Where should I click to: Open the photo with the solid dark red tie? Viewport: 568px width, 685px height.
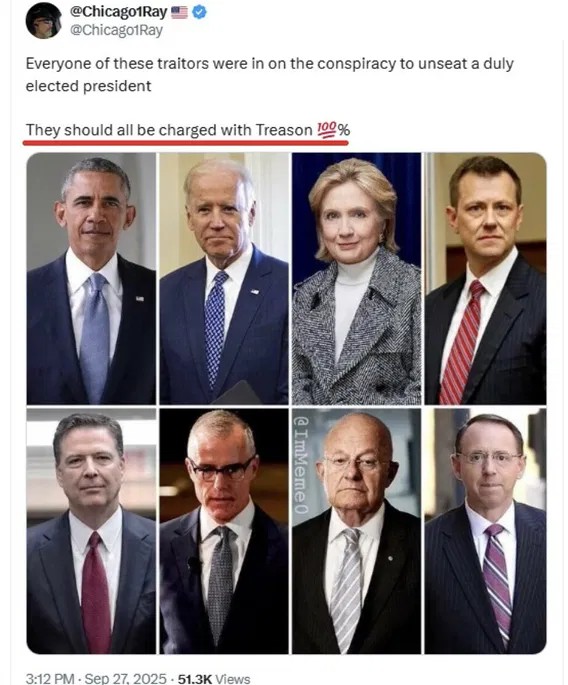(x=91, y=531)
